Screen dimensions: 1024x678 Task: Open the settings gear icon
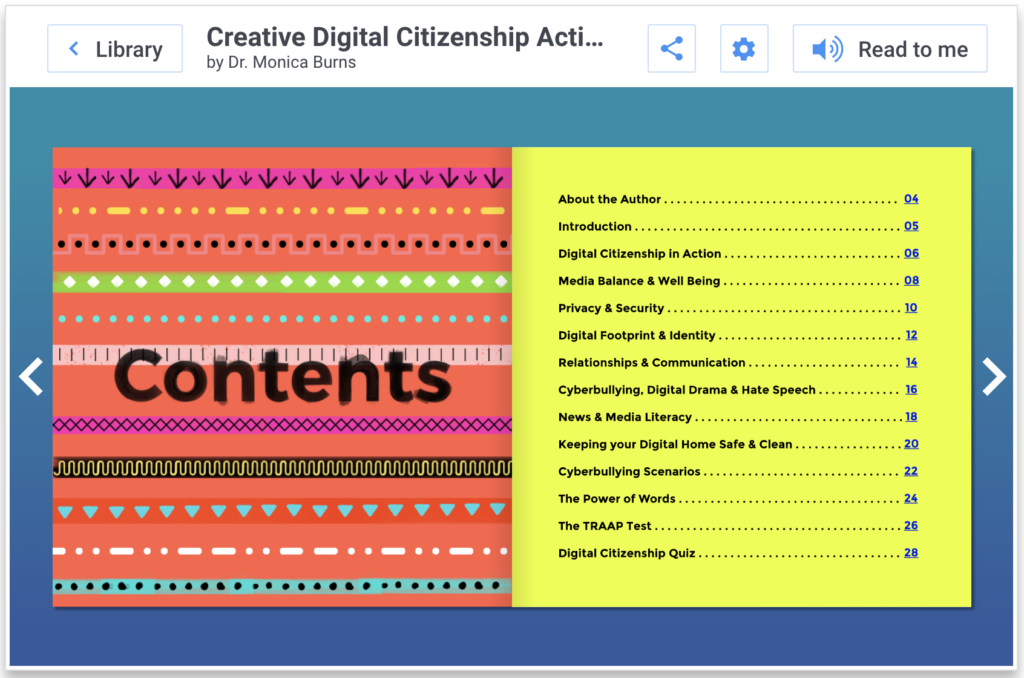click(744, 48)
